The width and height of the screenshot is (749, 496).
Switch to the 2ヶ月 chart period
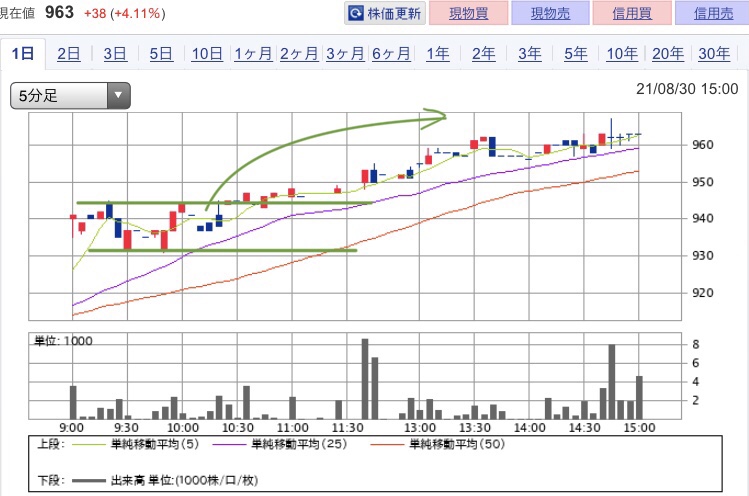click(299, 54)
